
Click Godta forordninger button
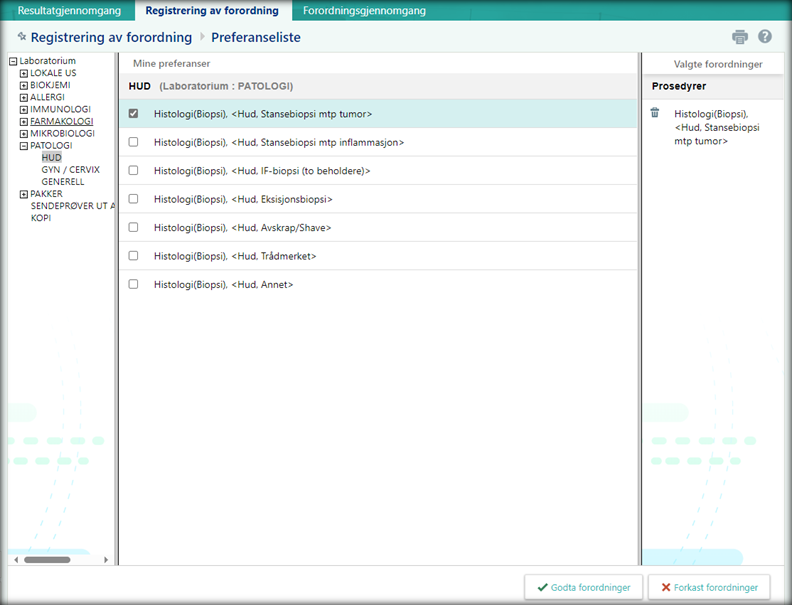(584, 587)
